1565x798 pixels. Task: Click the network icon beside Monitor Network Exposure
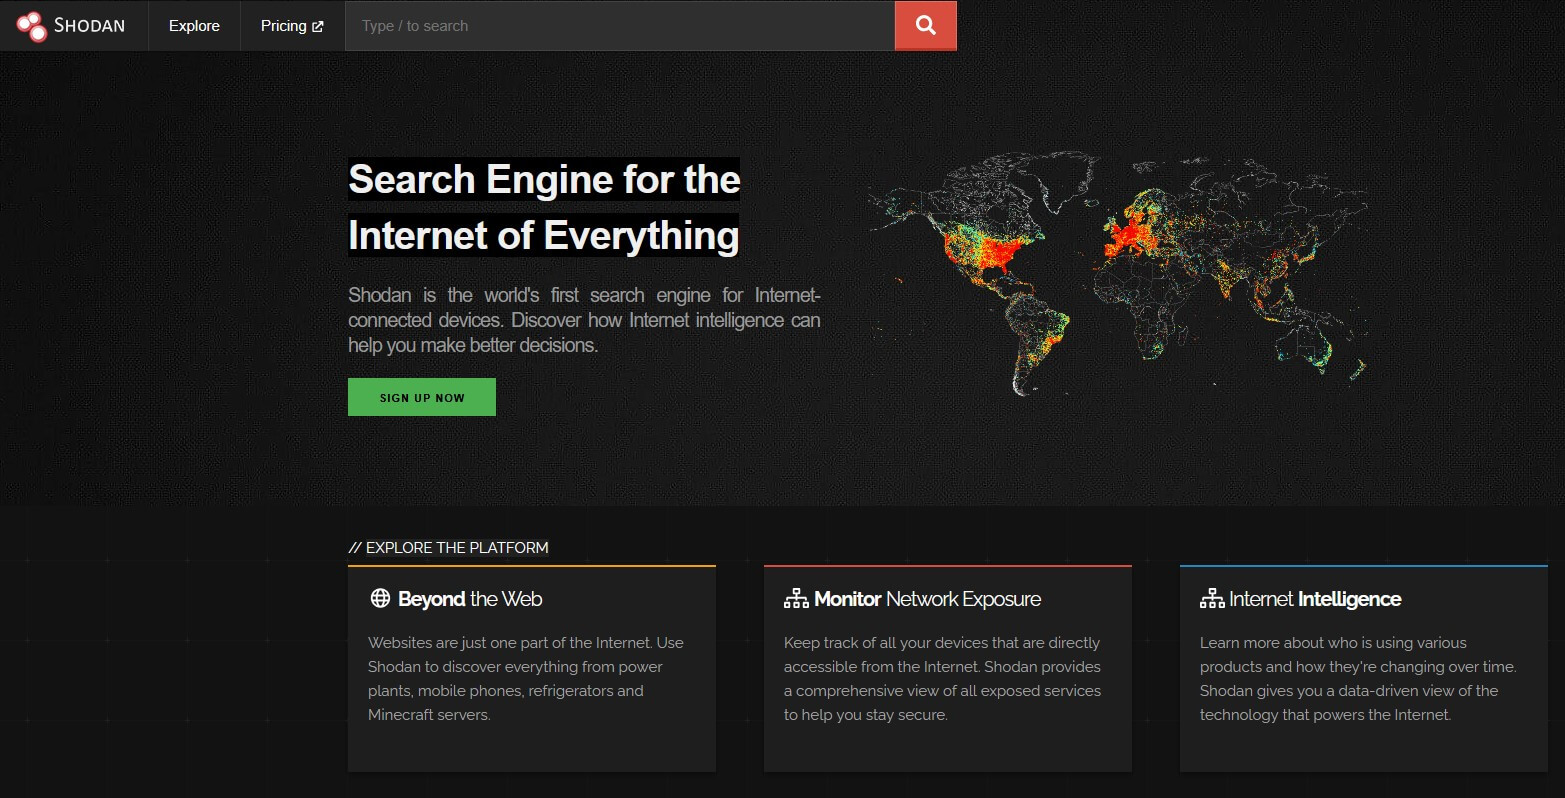tap(796, 598)
